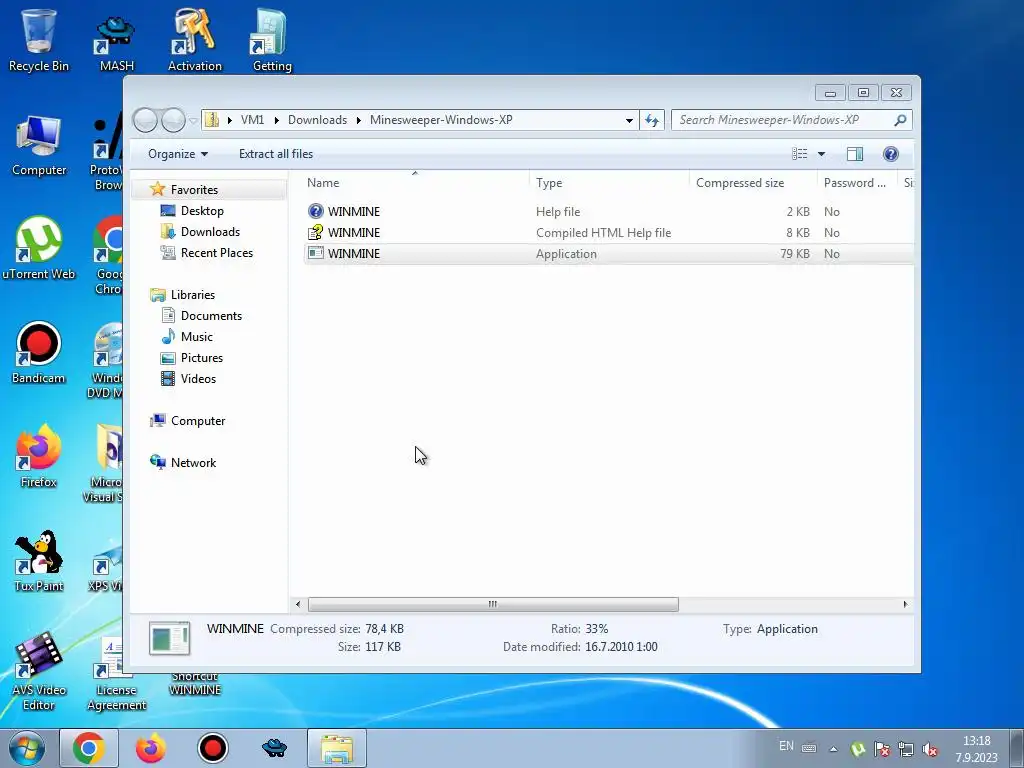This screenshot has height=768, width=1024.
Task: Open the Organize menu
Action: point(178,153)
